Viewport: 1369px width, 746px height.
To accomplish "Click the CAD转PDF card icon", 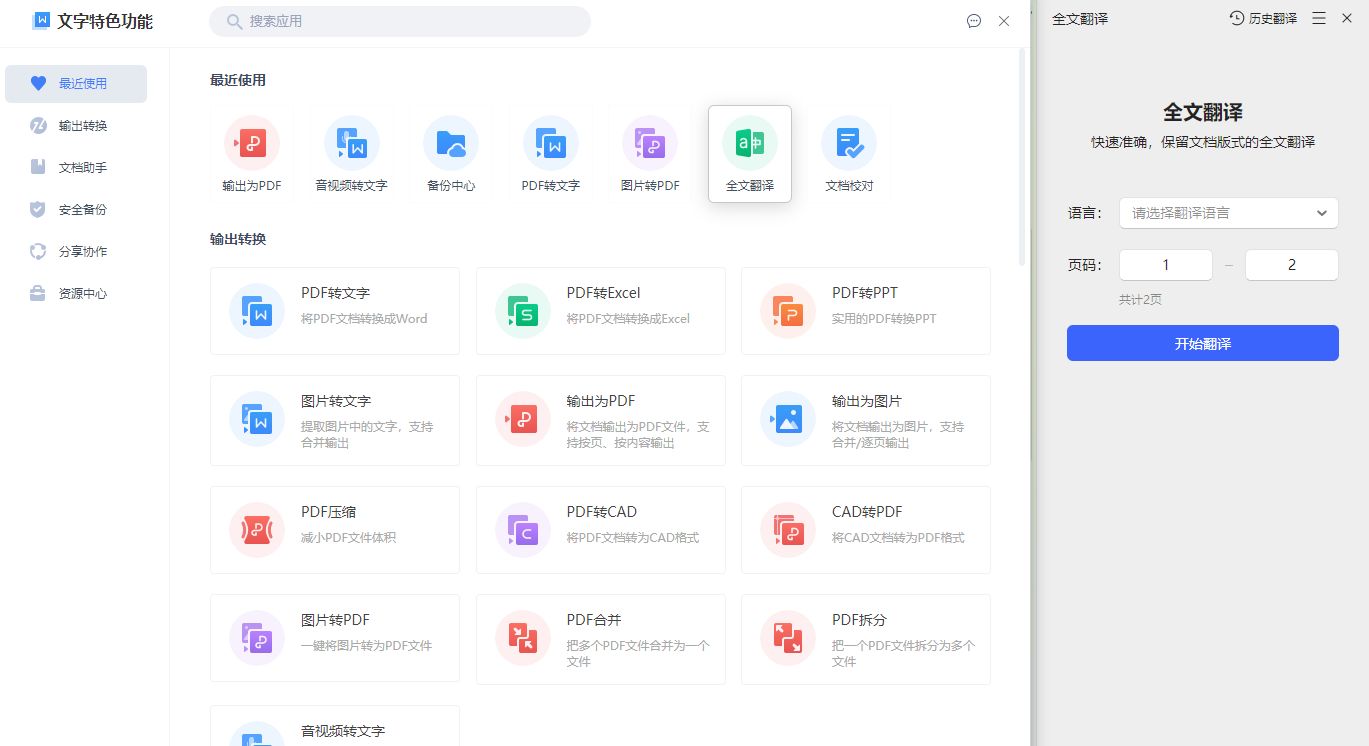I will pyautogui.click(x=788, y=529).
